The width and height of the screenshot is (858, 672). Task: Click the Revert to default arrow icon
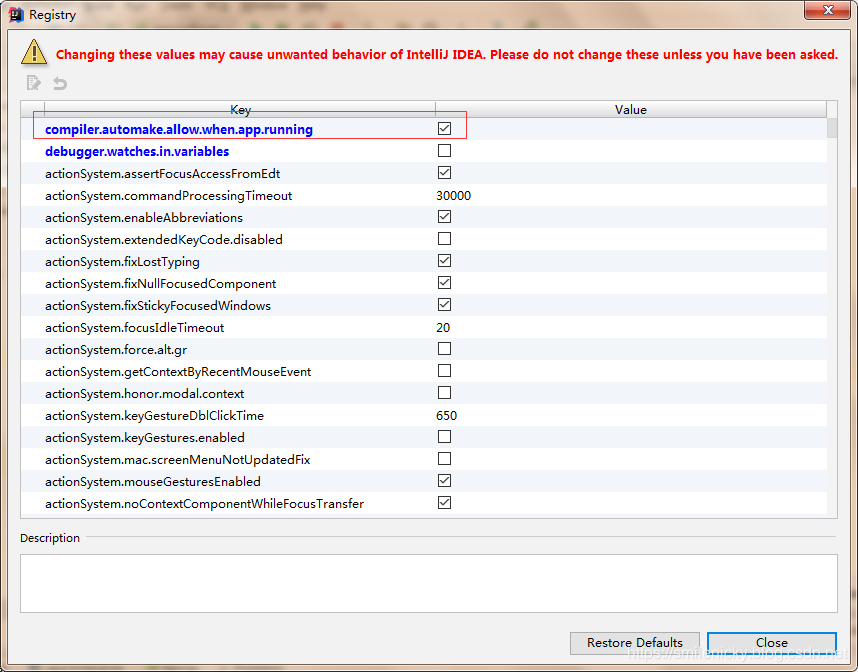click(60, 83)
